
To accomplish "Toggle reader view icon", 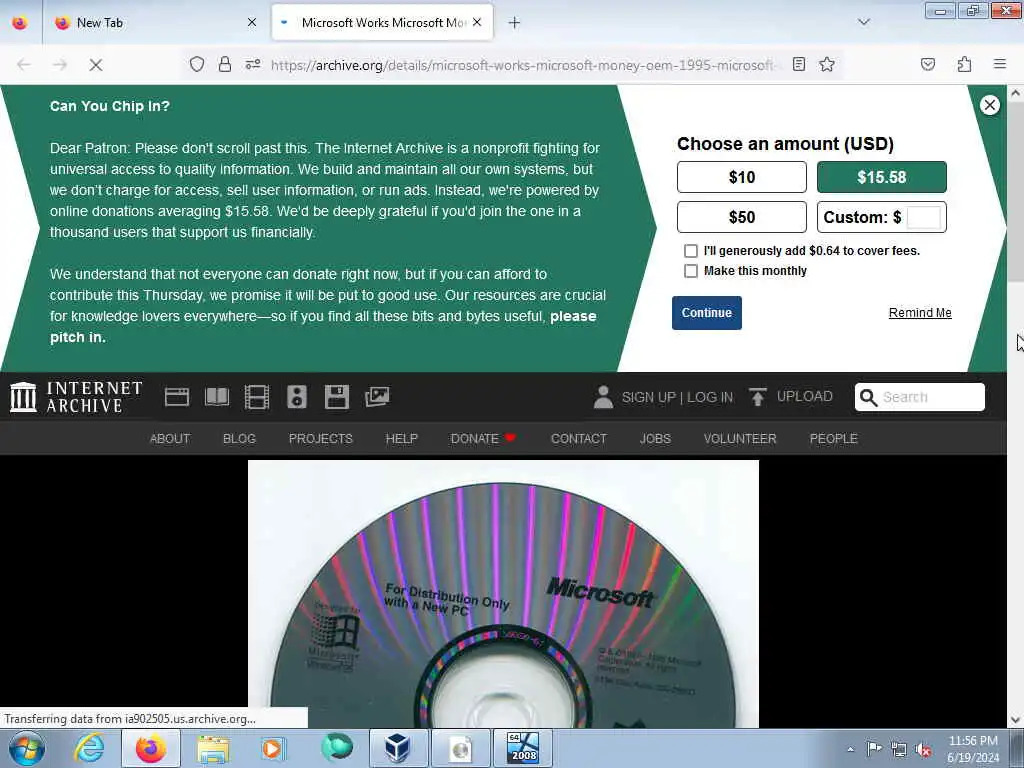I will (799, 64).
